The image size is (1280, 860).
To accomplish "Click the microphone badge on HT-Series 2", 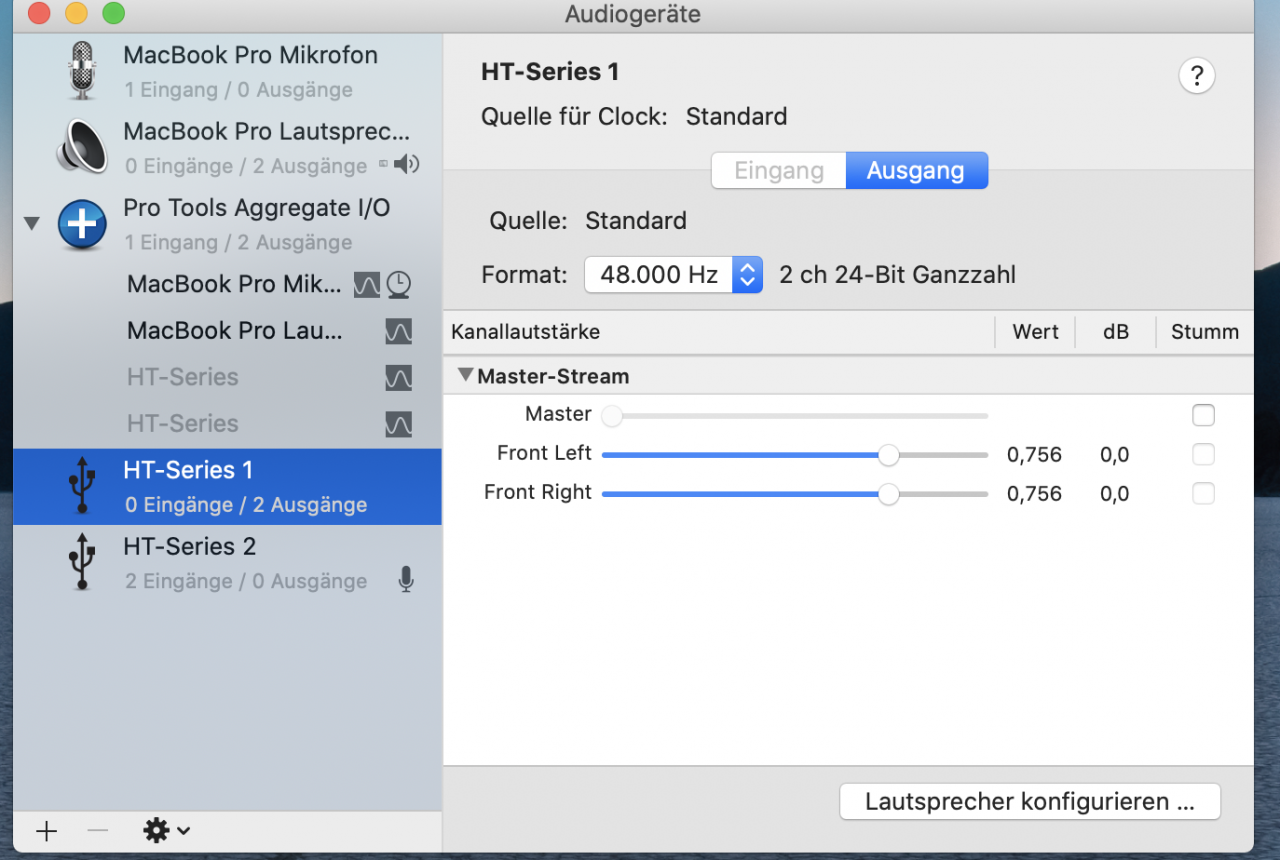I will coord(405,580).
